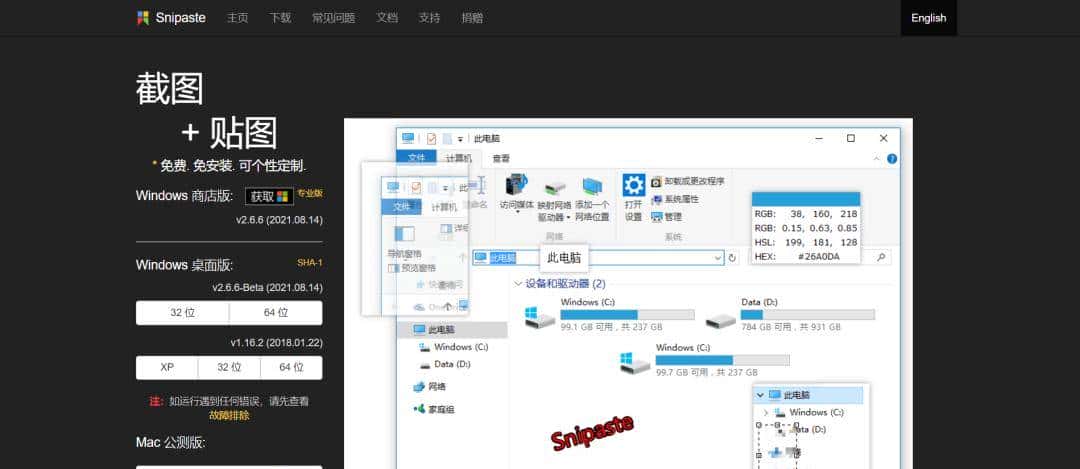The height and width of the screenshot is (469, 1080).
Task: Open the 捐赠 navbar link
Action: pos(472,18)
